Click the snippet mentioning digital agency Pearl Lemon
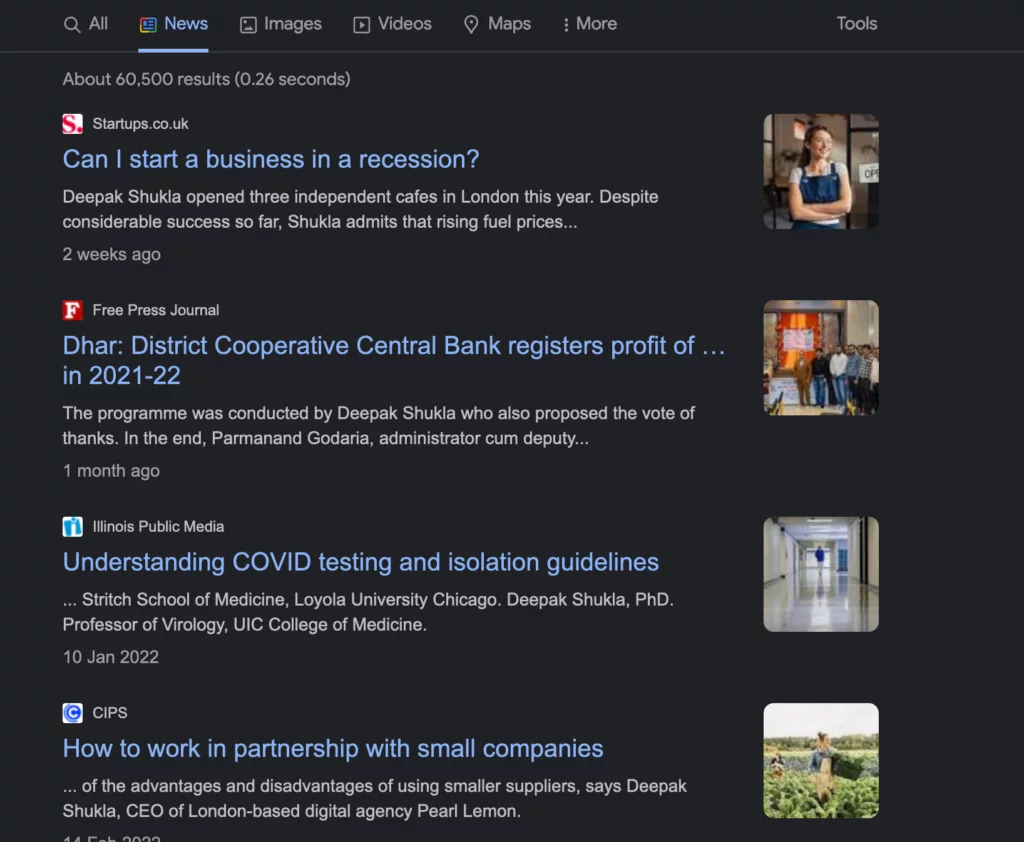This screenshot has width=1024, height=842. coord(375,798)
